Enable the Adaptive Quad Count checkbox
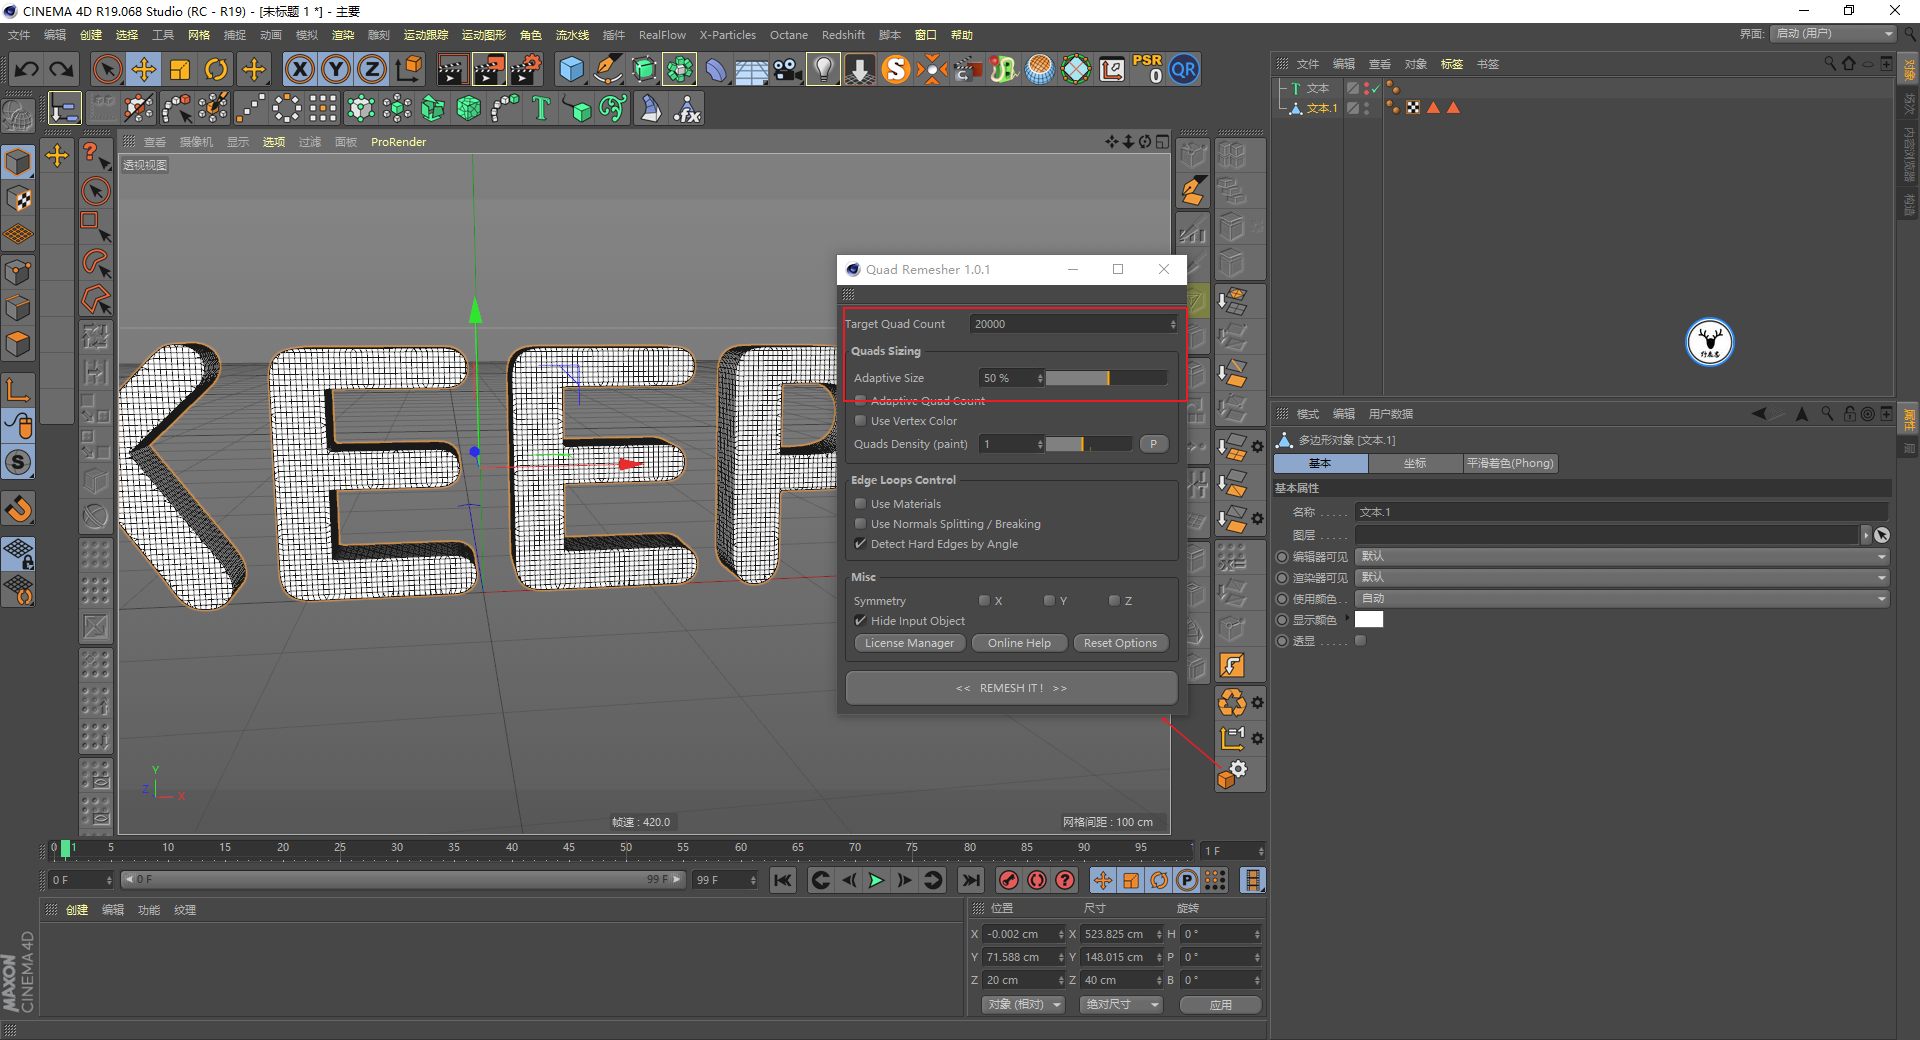The width and height of the screenshot is (1920, 1040). point(860,401)
